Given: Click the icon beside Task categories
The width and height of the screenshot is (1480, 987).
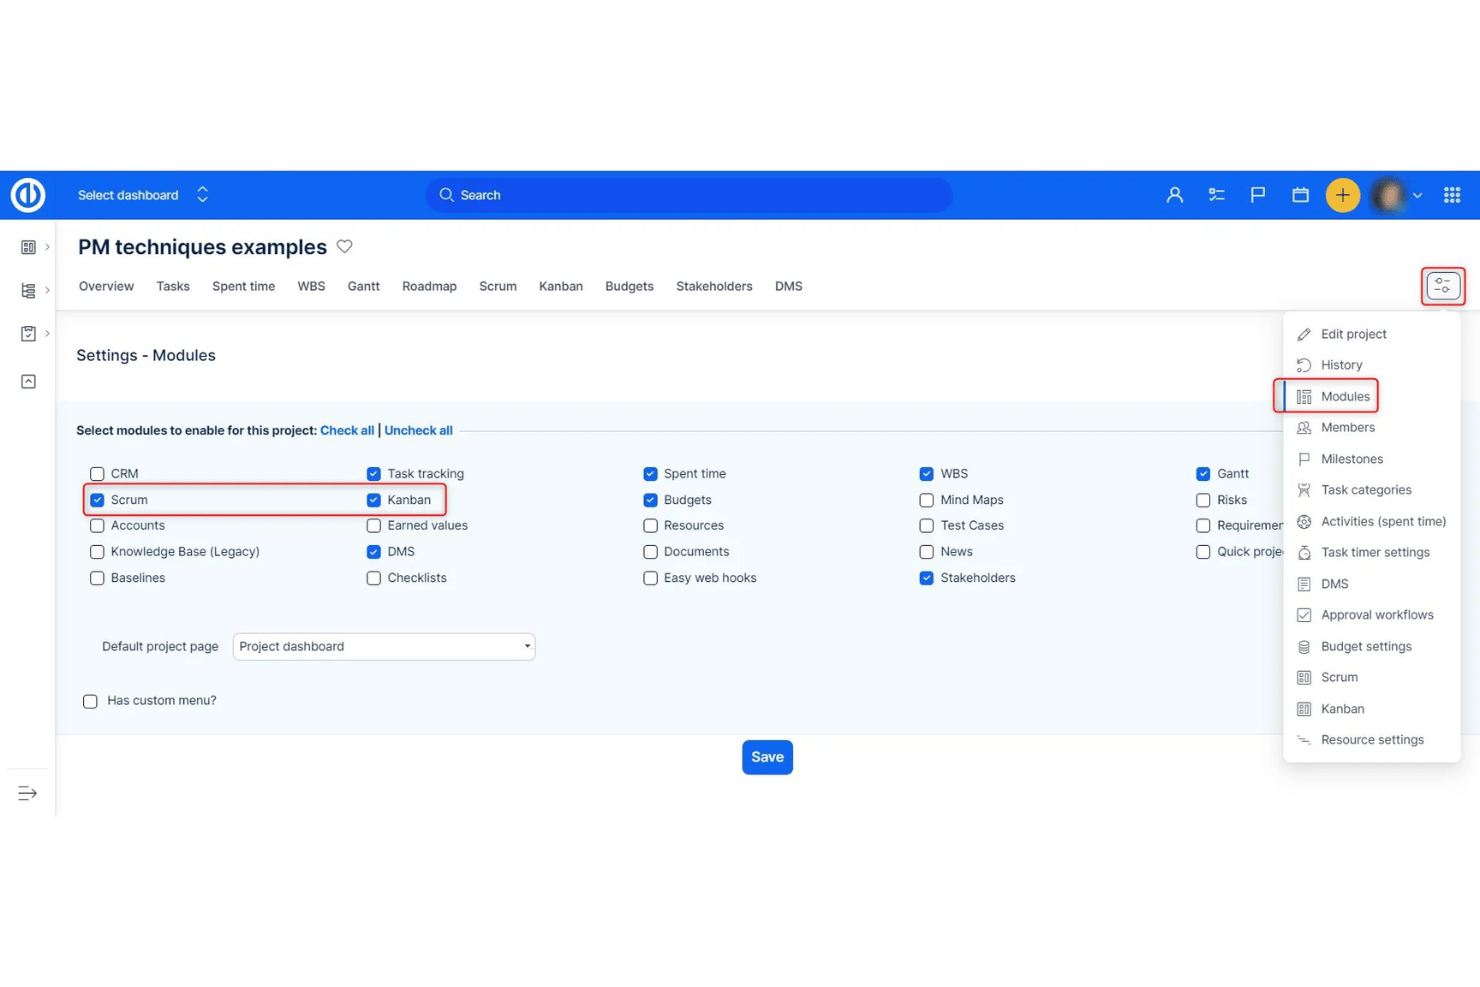Looking at the screenshot, I should coord(1304,490).
